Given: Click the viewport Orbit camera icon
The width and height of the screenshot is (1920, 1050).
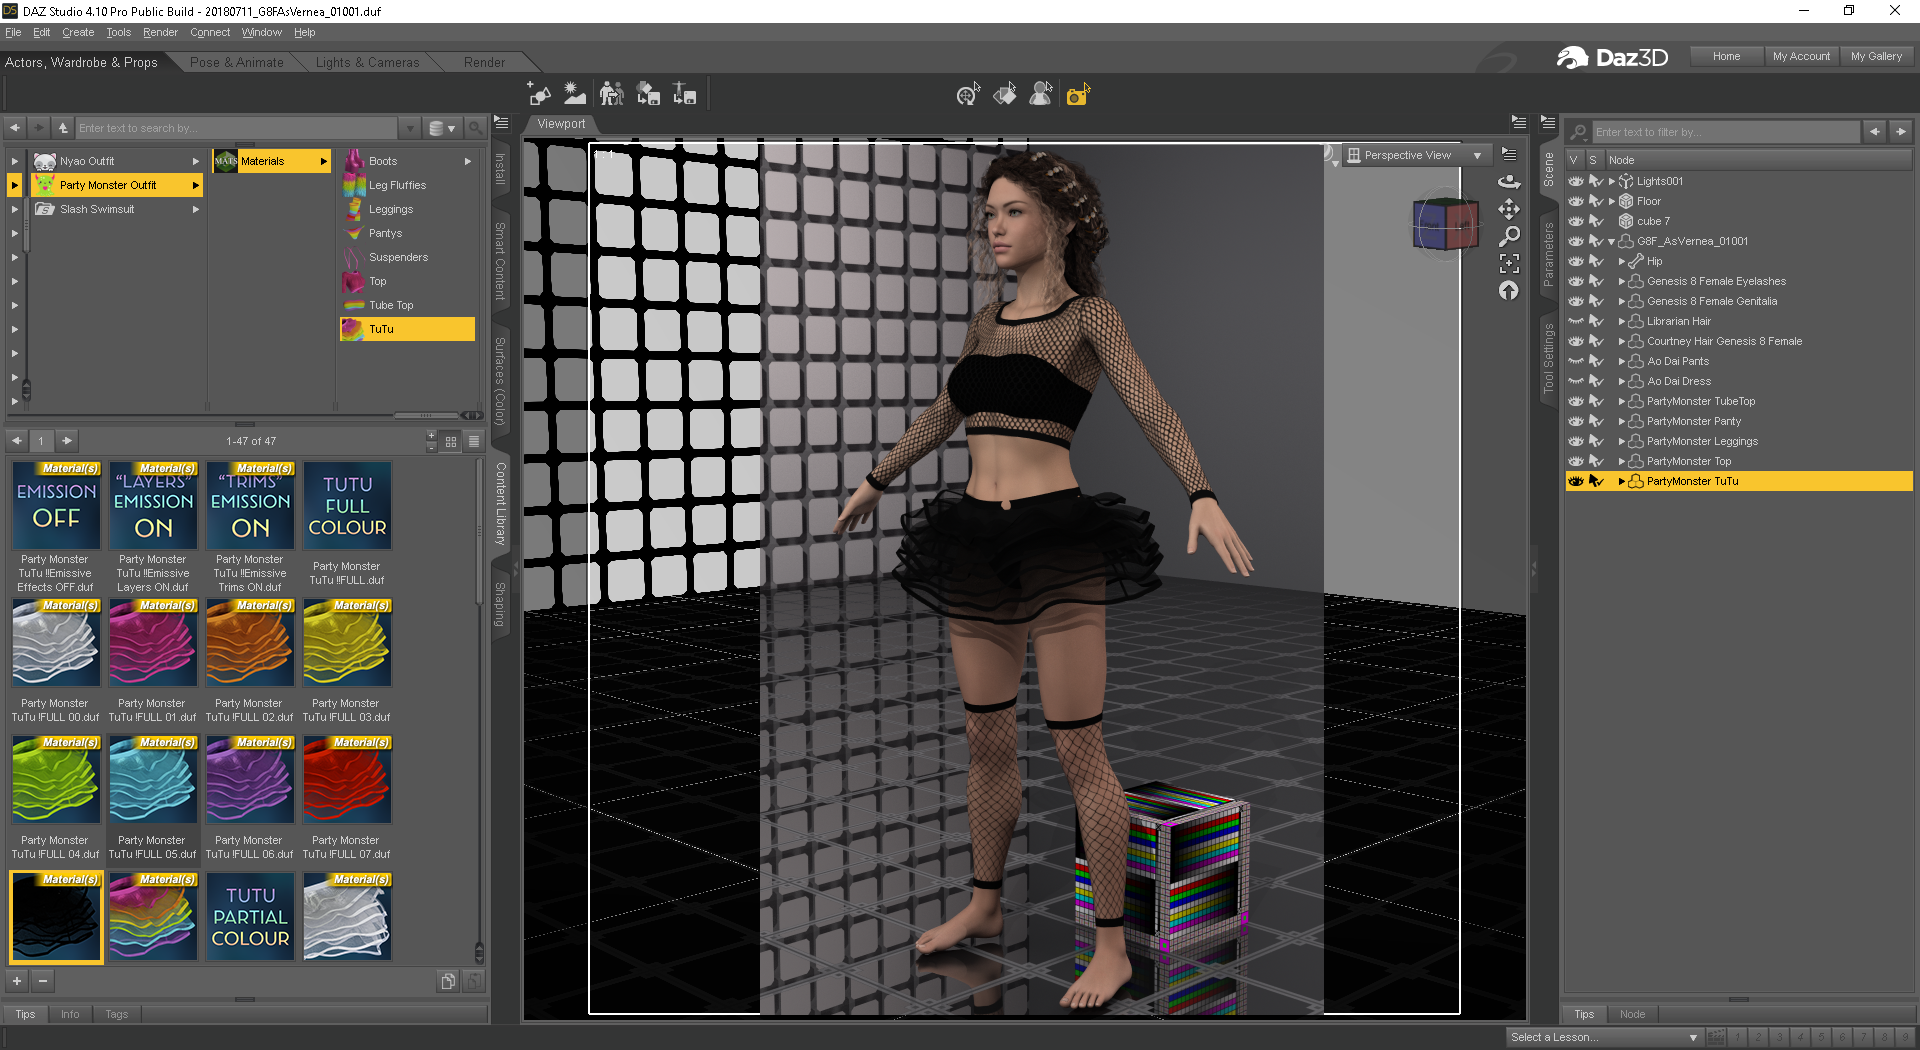Looking at the screenshot, I should [1509, 182].
